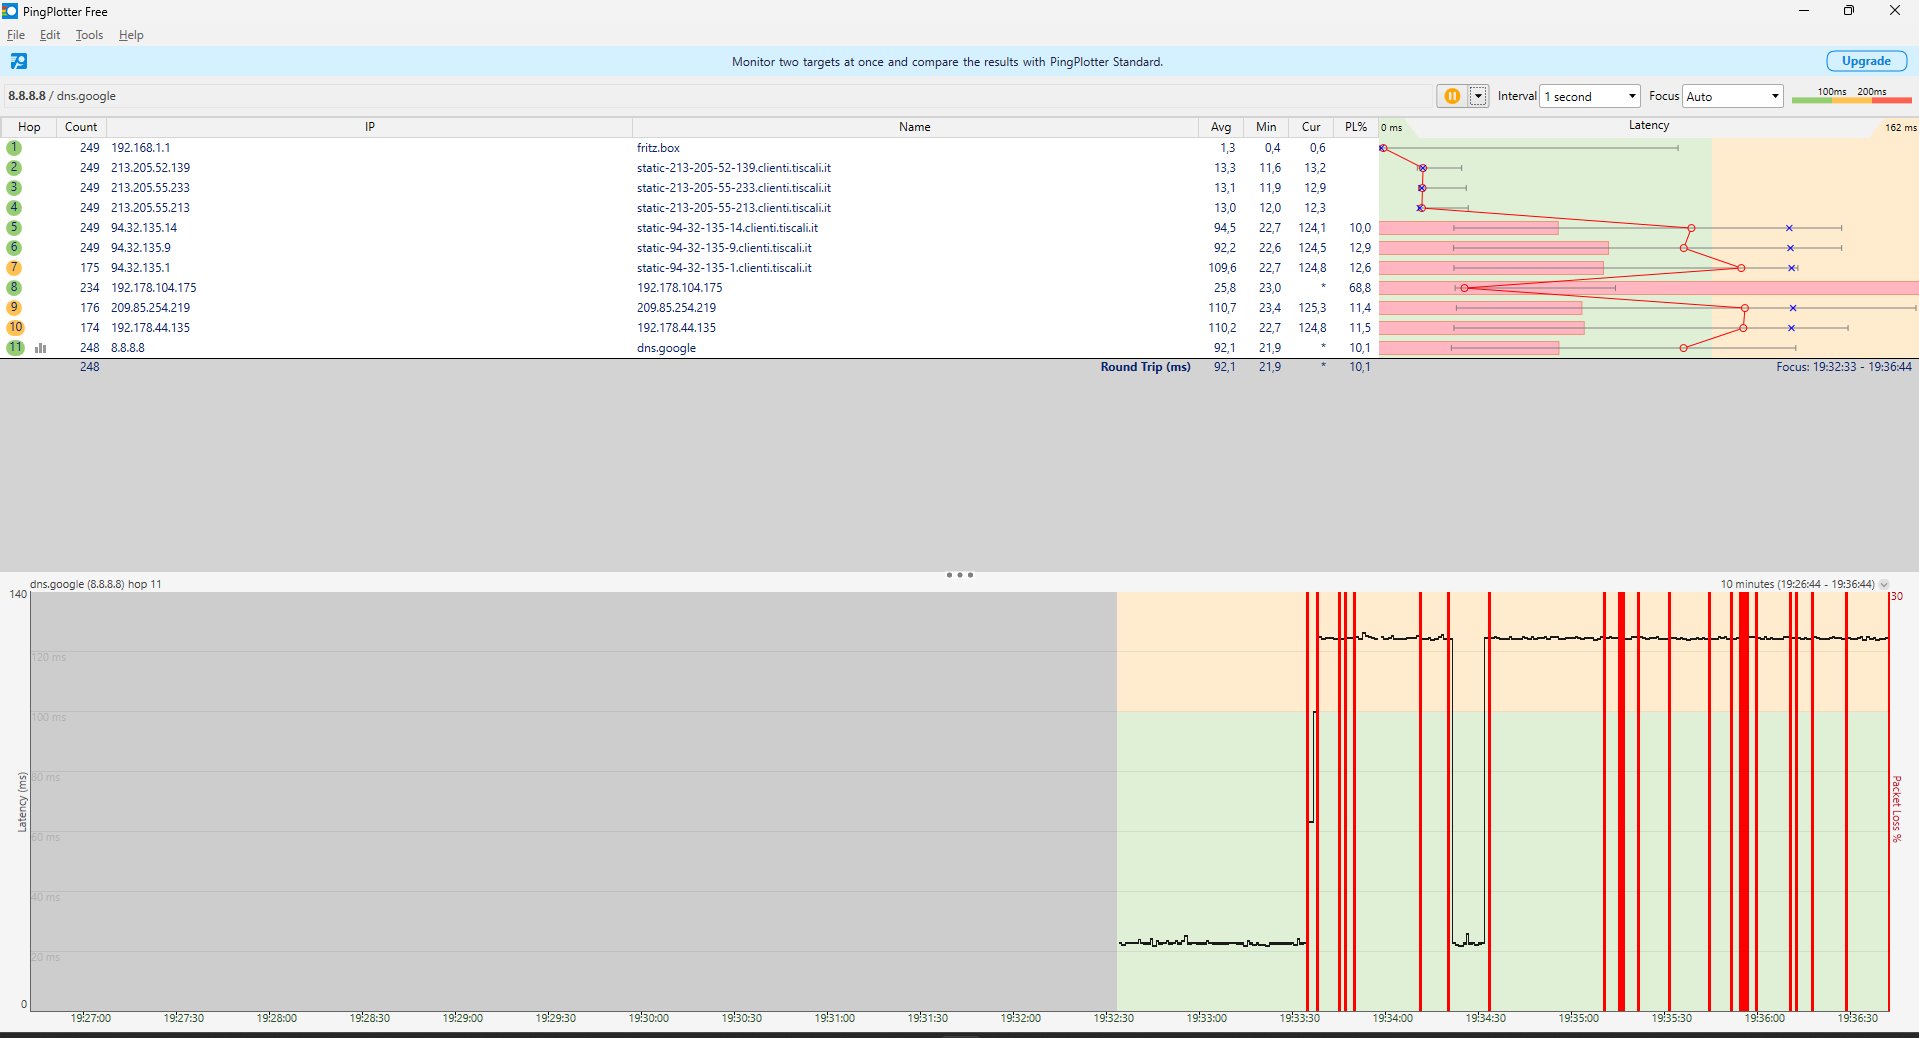Expand the Focus dropdown set to Auto
Viewport: 1919px width, 1038px height.
pos(1732,96)
